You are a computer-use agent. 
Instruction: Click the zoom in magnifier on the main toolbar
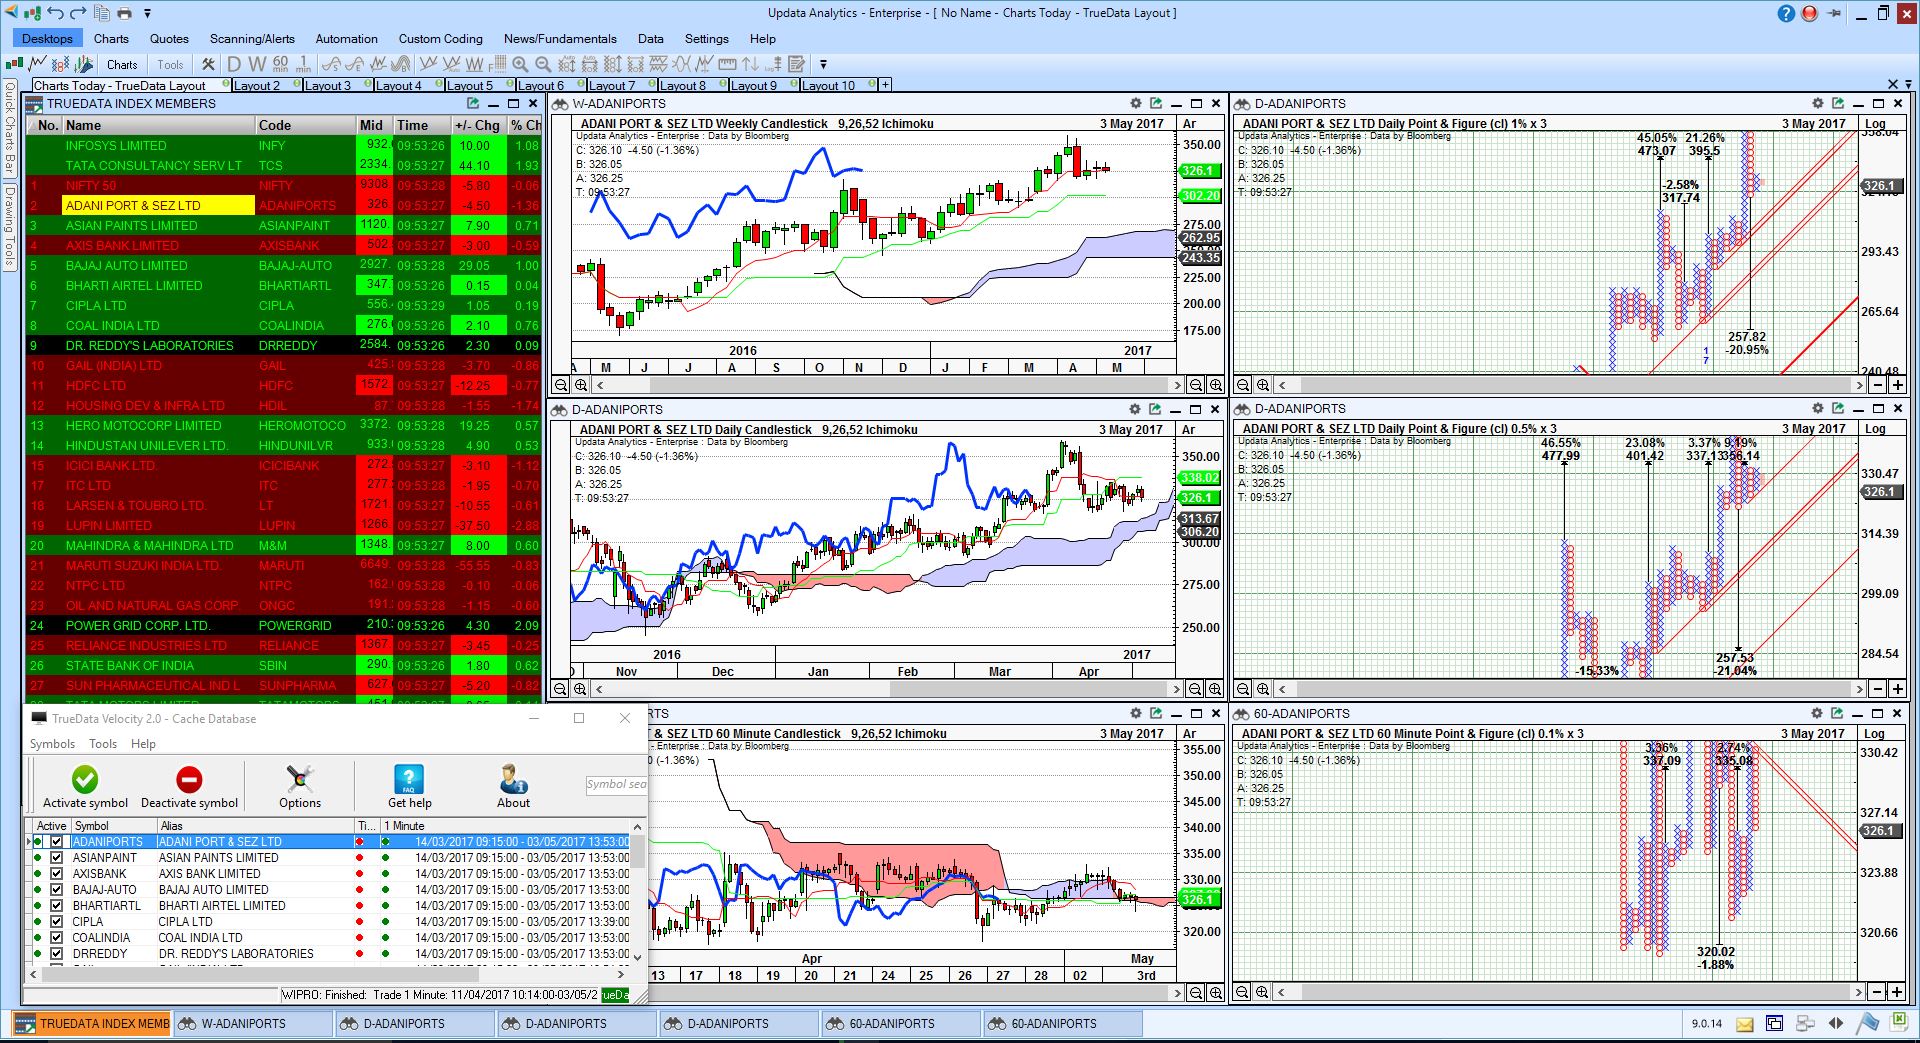520,64
